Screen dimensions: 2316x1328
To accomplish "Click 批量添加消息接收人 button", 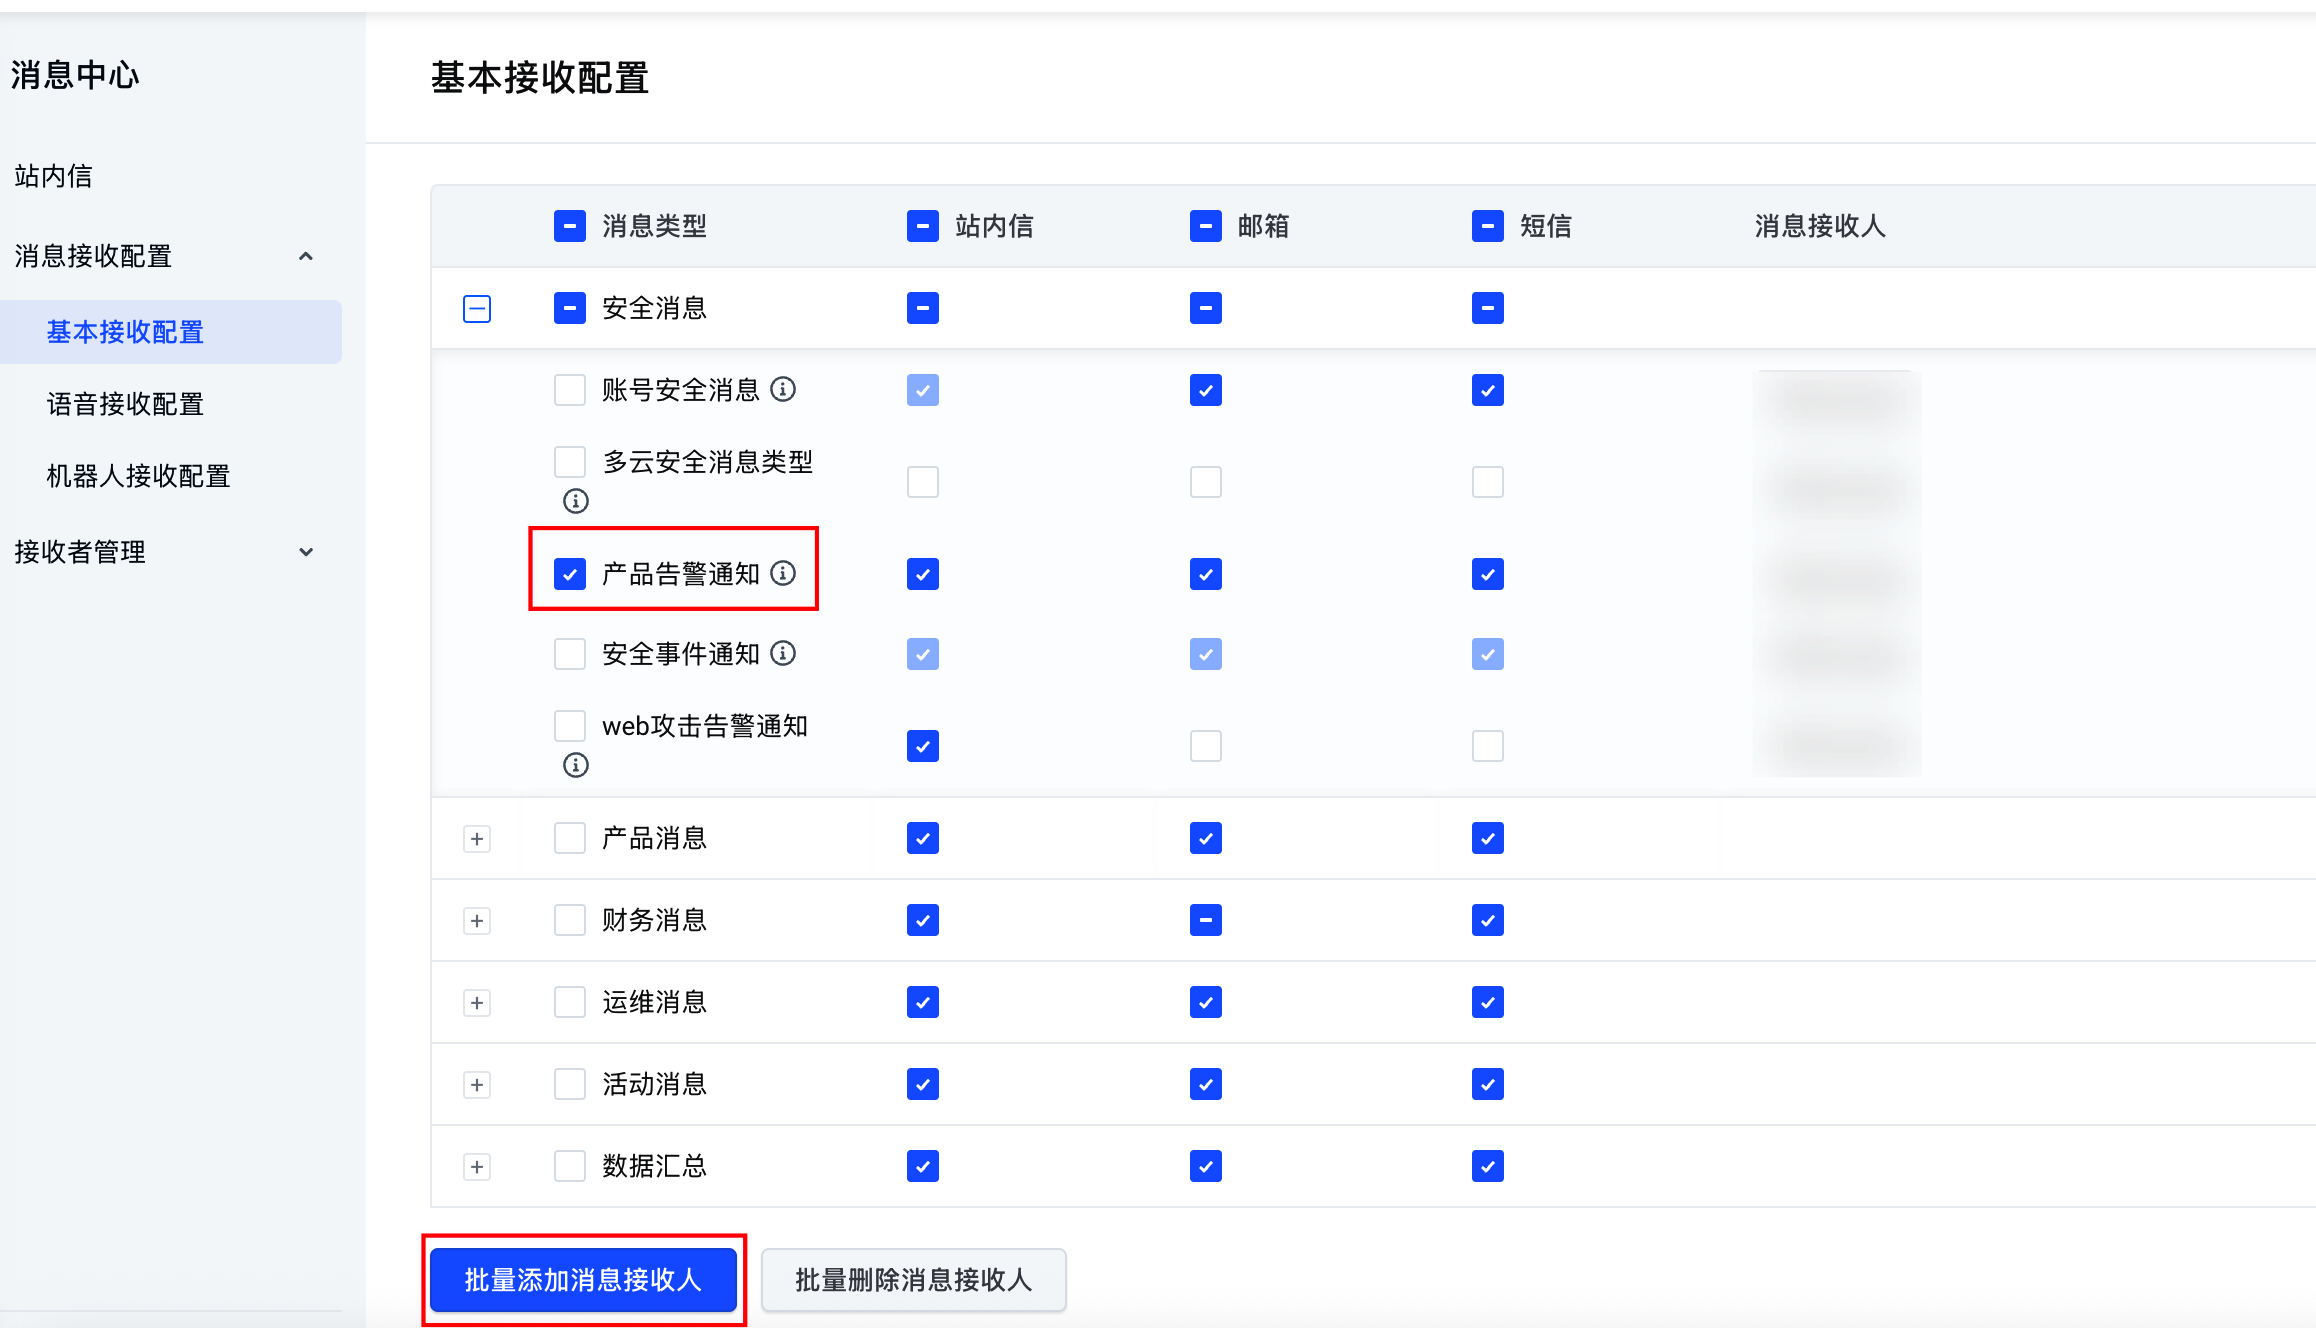I will click(x=583, y=1280).
